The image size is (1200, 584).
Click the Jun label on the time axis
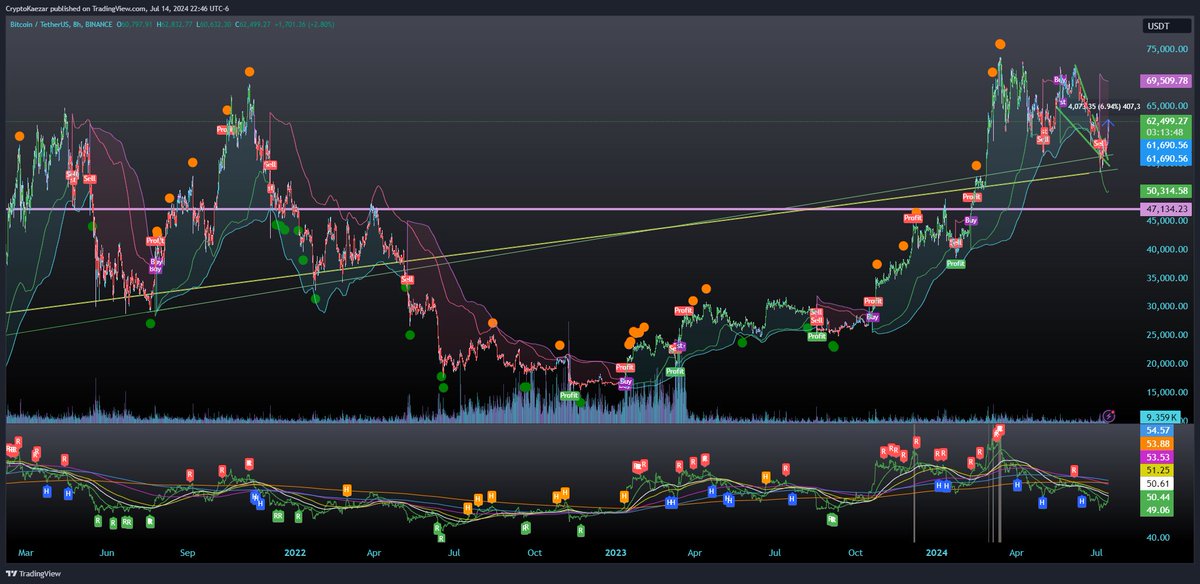coord(107,551)
